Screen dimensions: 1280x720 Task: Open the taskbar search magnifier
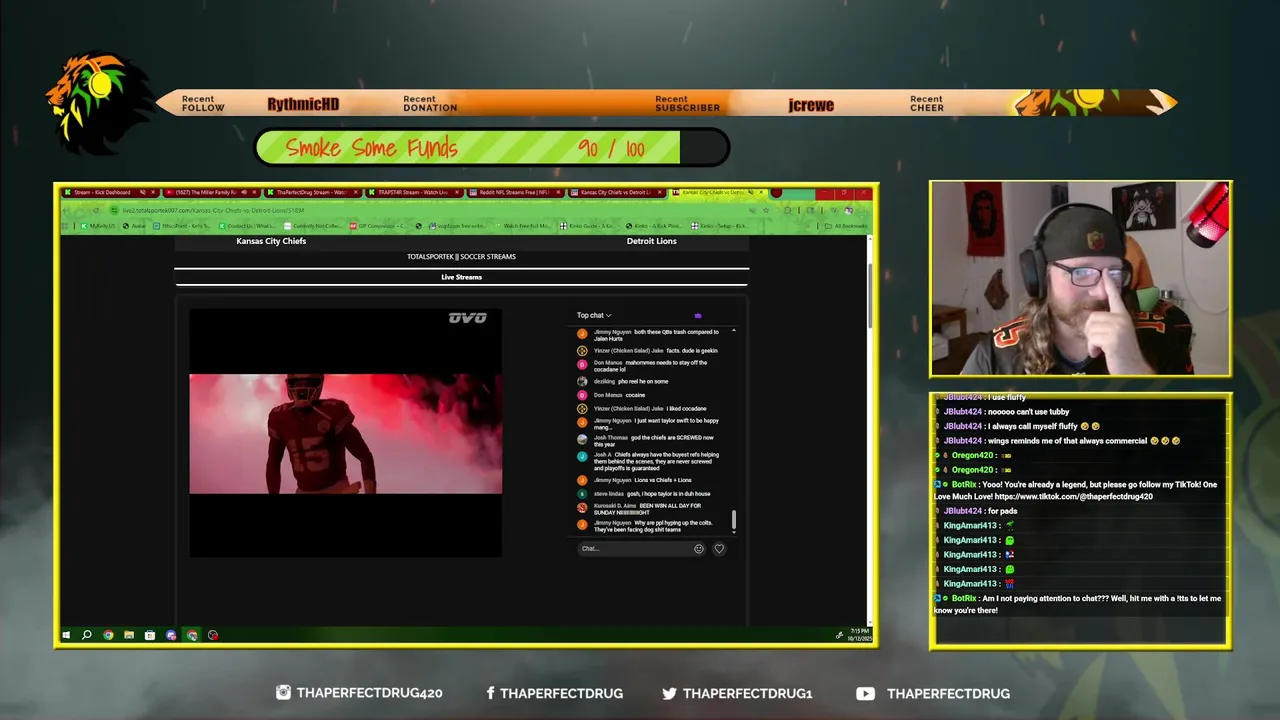(87, 635)
